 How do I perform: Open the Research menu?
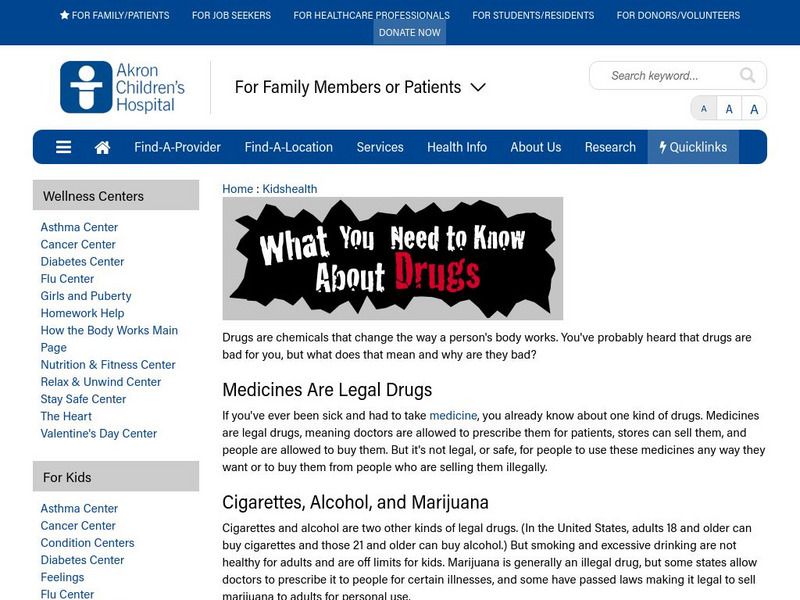[x=610, y=147]
